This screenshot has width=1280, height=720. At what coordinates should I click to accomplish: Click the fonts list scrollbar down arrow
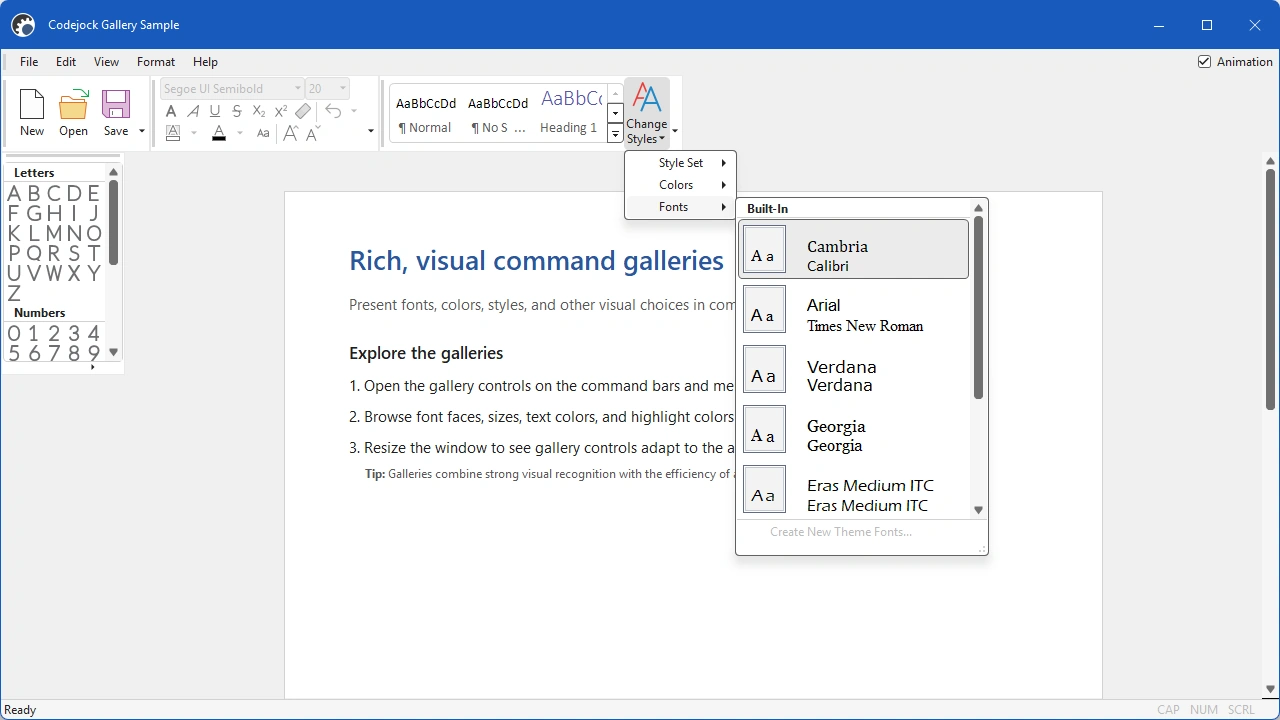[x=978, y=510]
